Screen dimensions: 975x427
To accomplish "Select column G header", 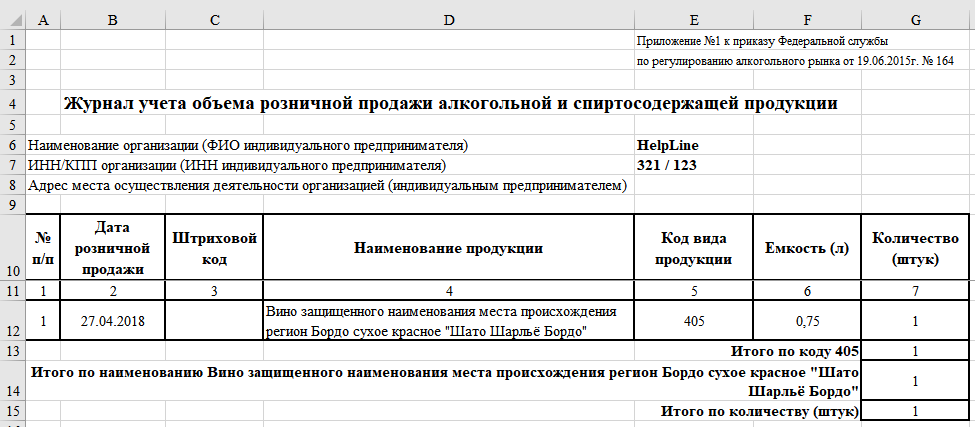I will tap(915, 20).
